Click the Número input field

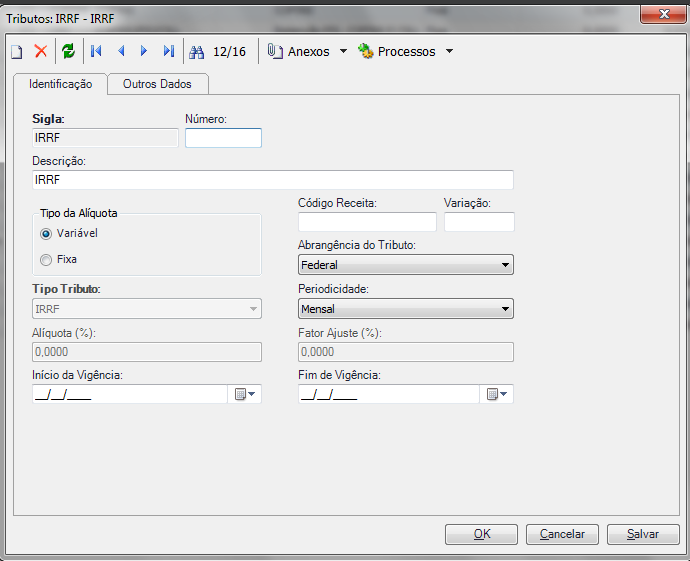(x=224, y=138)
